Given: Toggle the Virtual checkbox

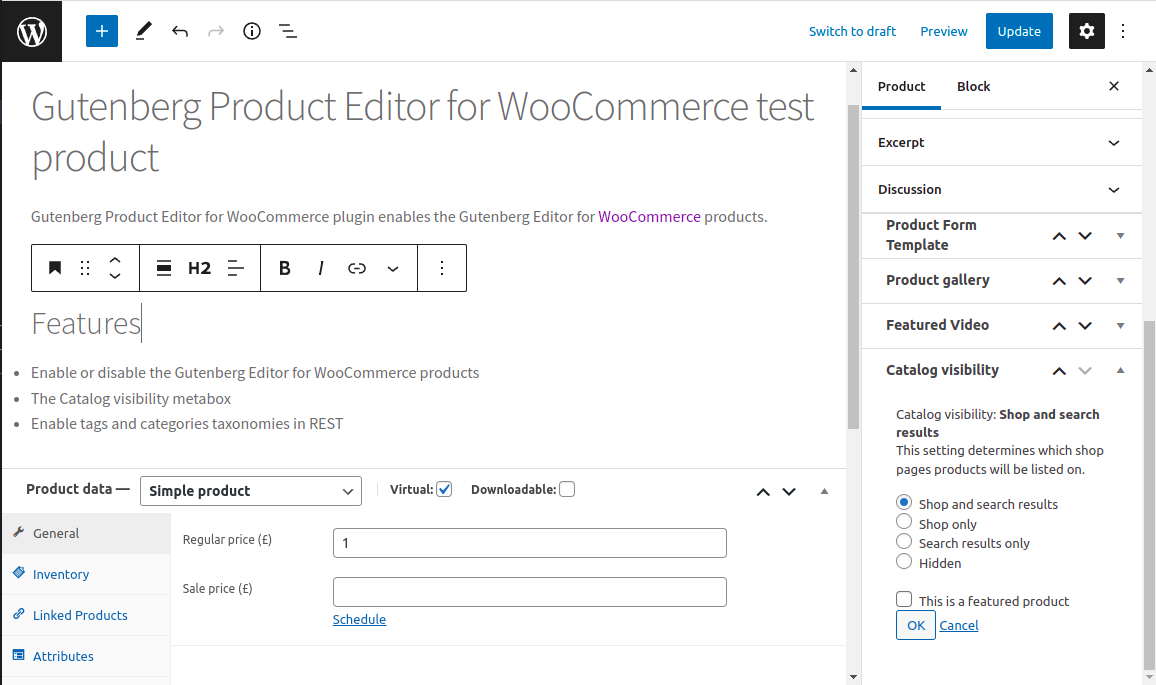Looking at the screenshot, I should (444, 490).
